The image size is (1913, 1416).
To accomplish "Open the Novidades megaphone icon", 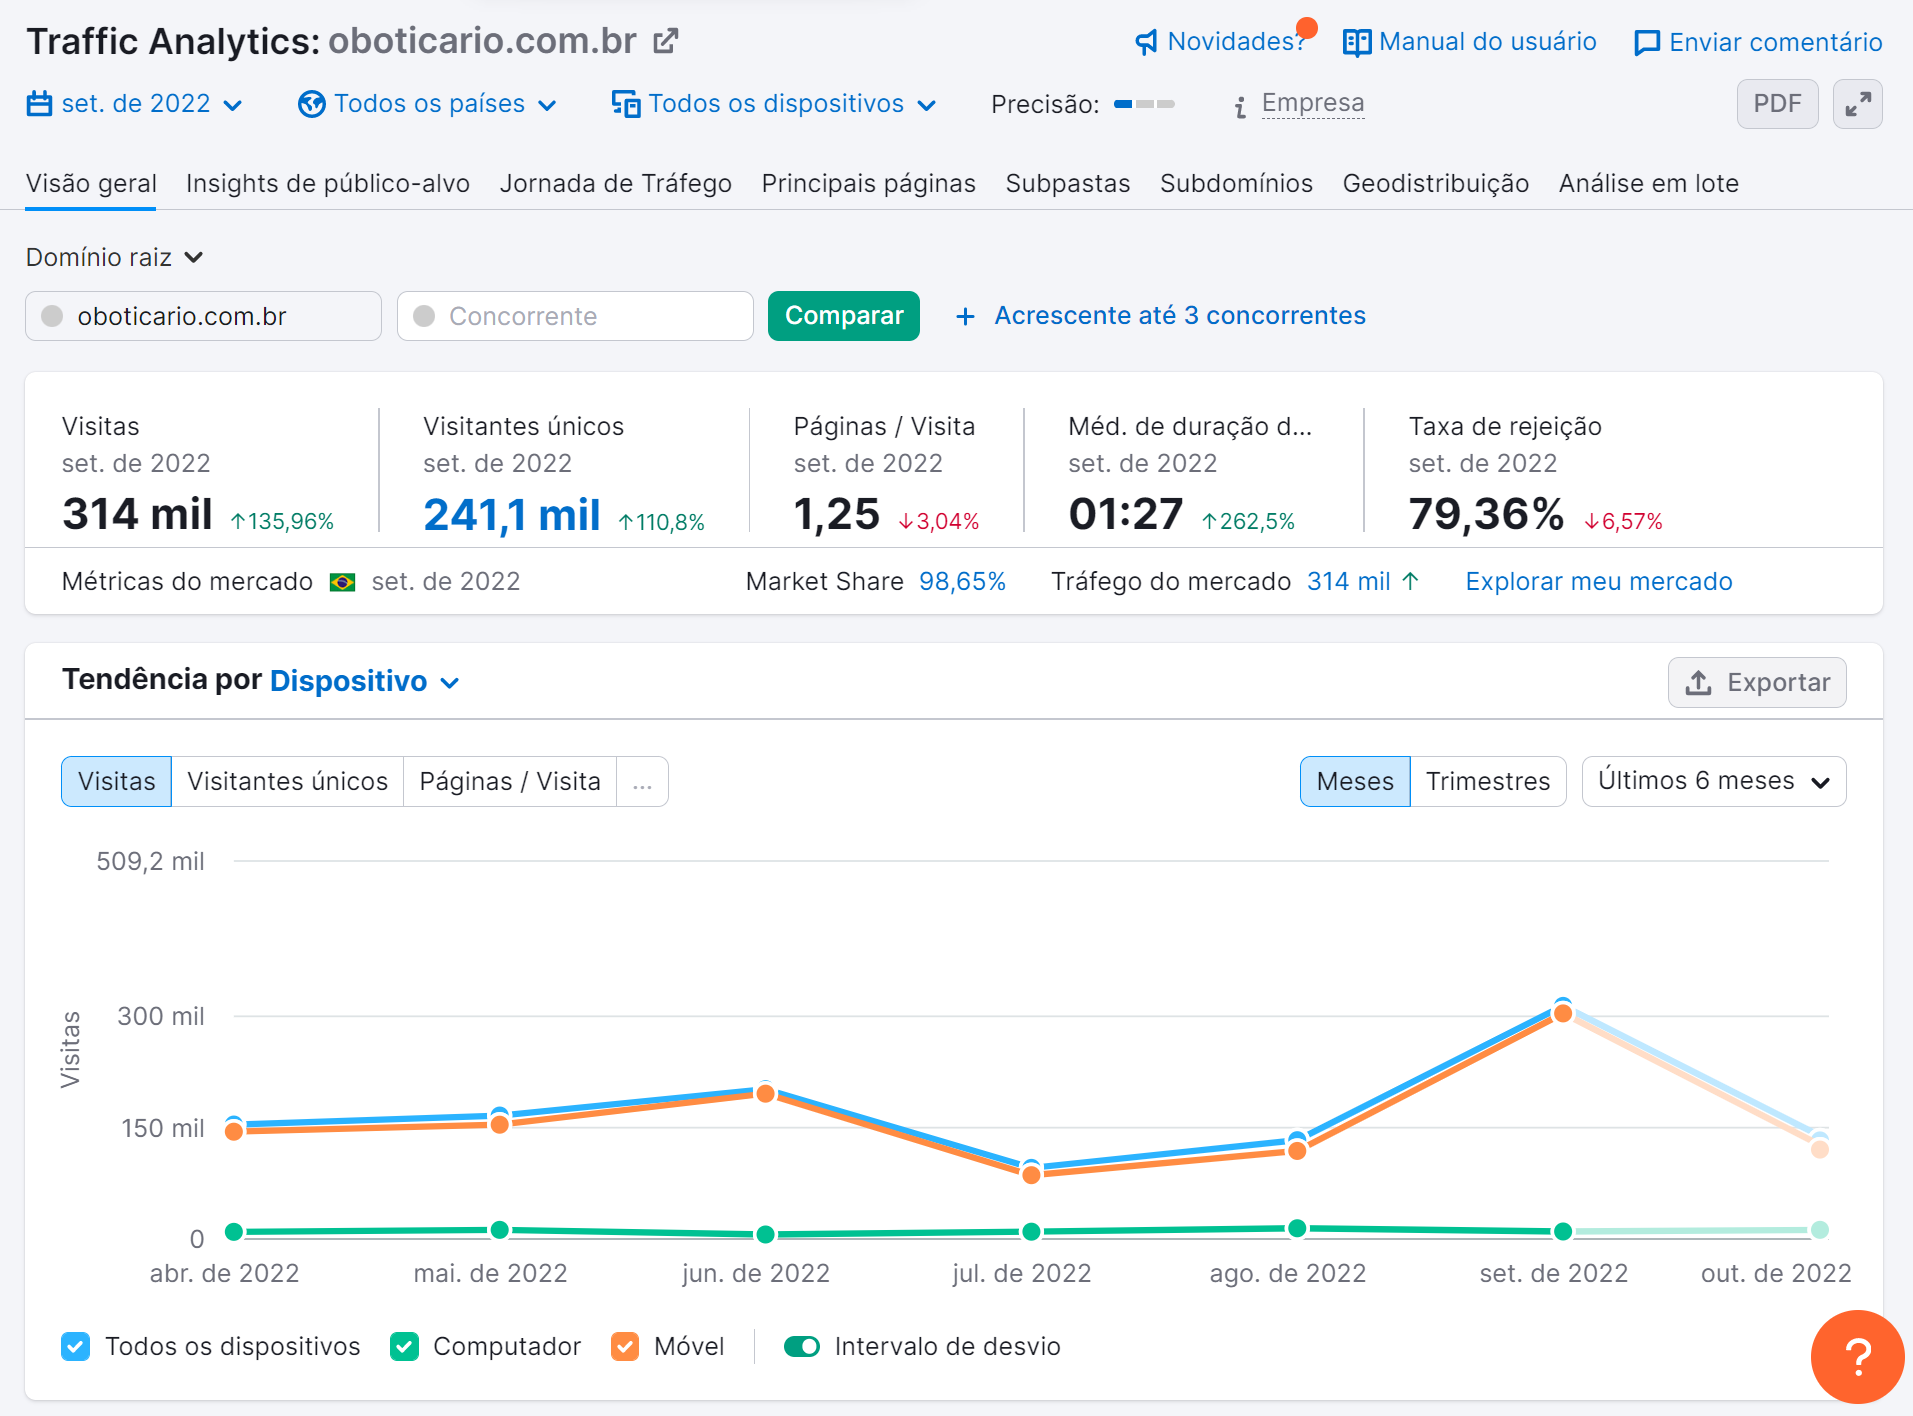I will [x=1144, y=42].
